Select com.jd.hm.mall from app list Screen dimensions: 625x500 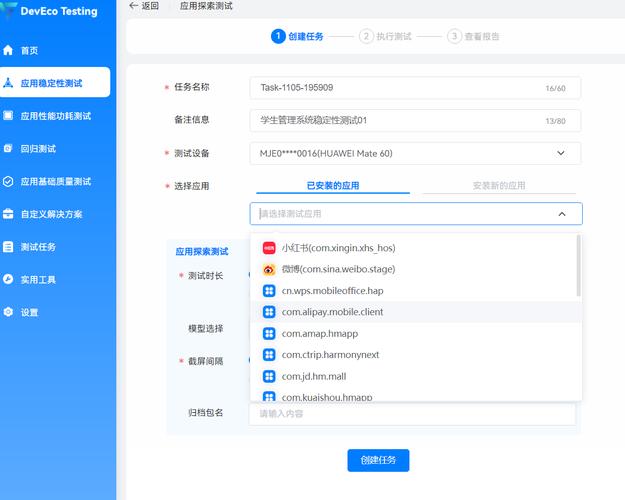pyautogui.click(x=313, y=376)
